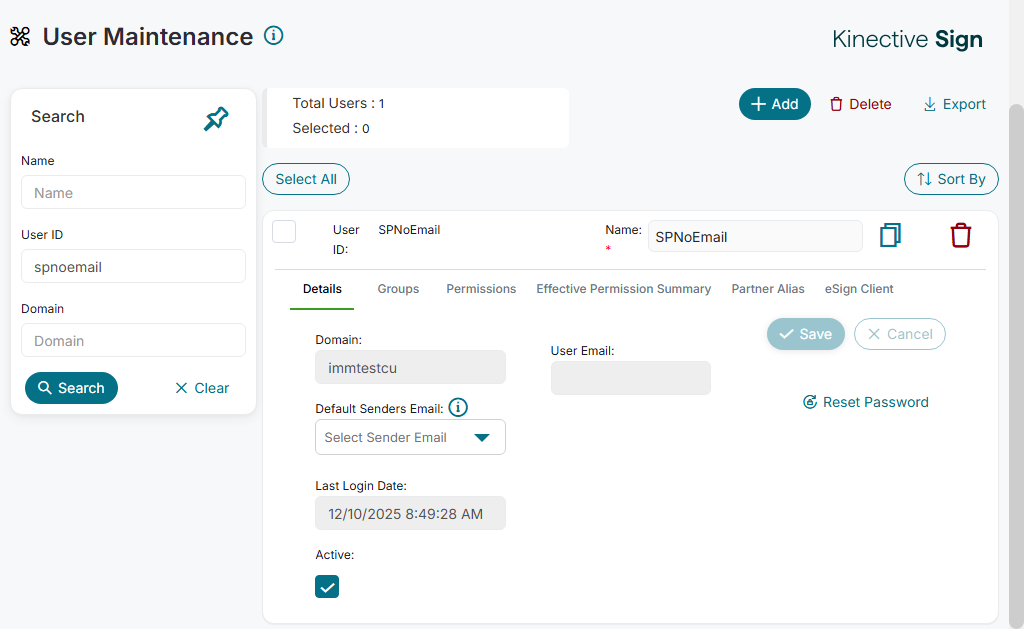This screenshot has width=1024, height=629.
Task: Click the info icon beside User Maintenance
Action: tap(274, 36)
